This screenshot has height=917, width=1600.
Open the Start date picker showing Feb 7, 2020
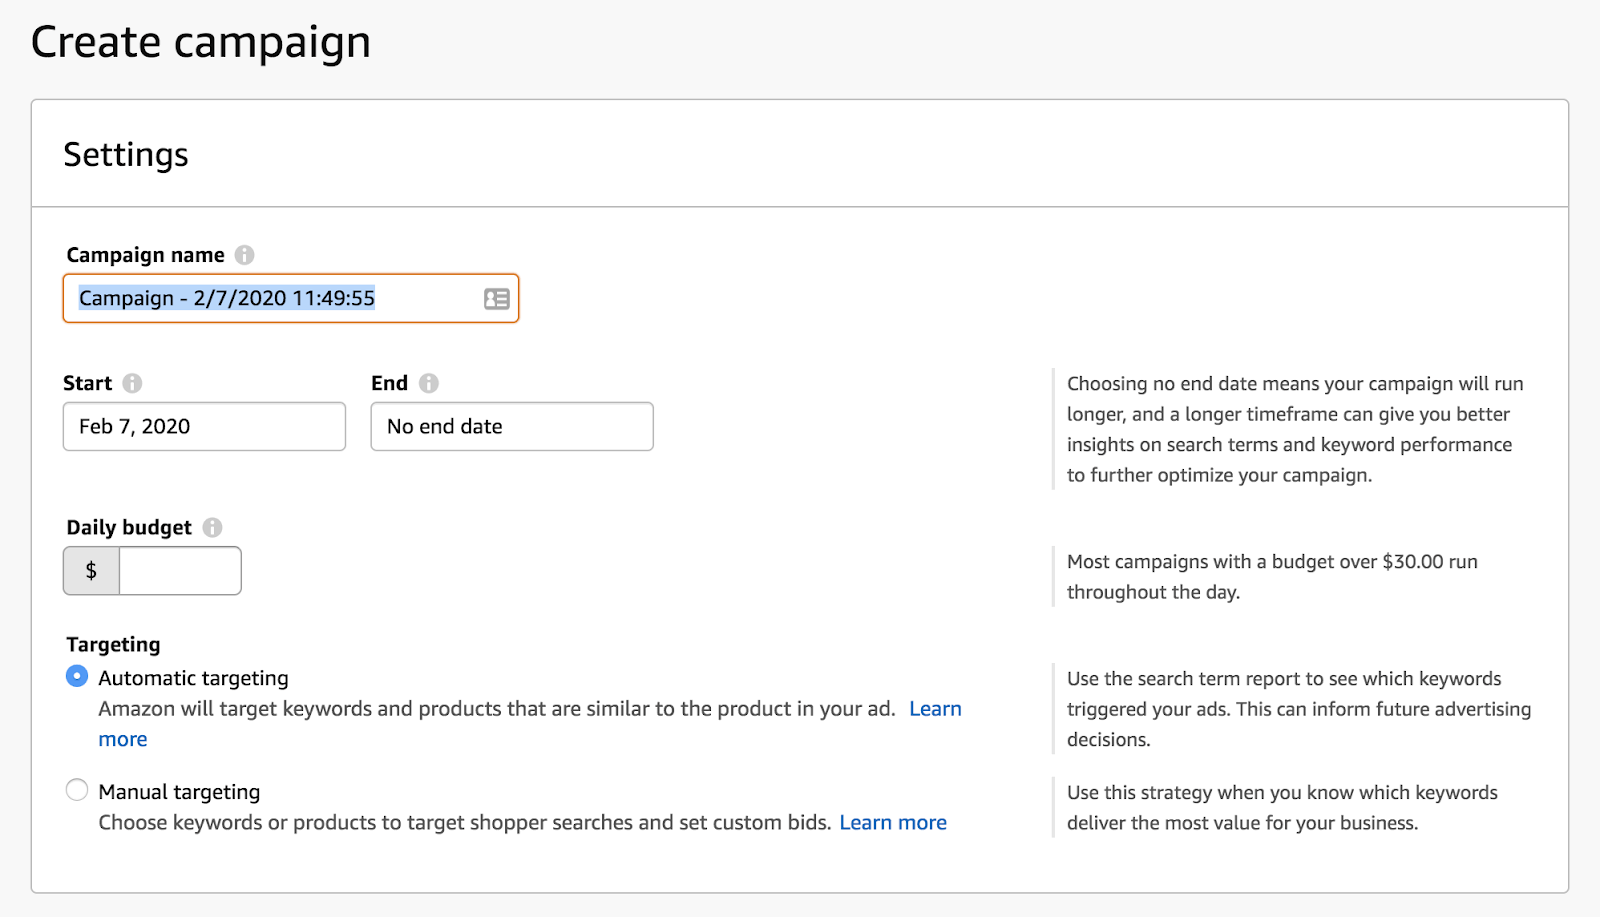pyautogui.click(x=204, y=427)
